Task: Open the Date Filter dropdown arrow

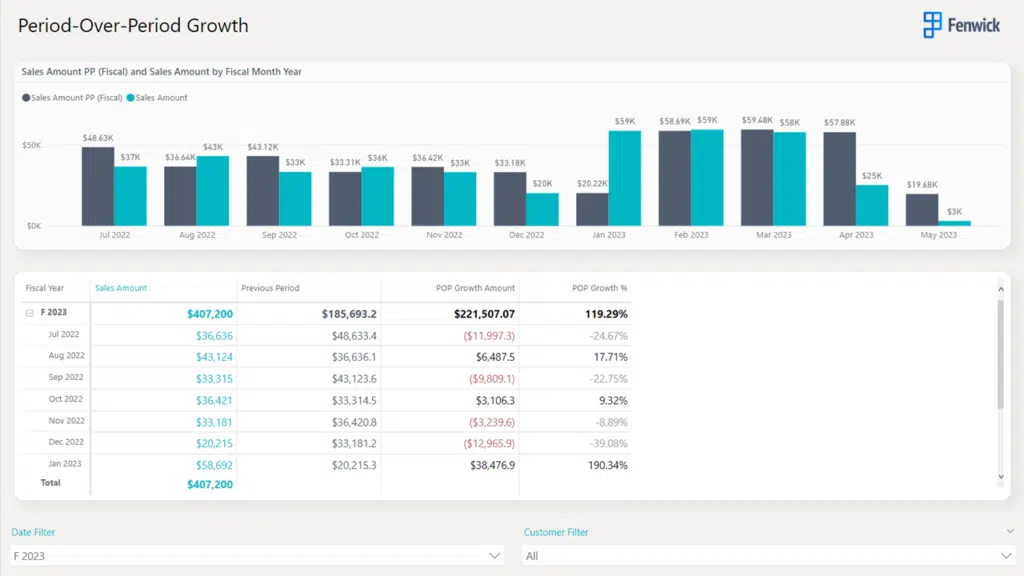Action: [494, 555]
